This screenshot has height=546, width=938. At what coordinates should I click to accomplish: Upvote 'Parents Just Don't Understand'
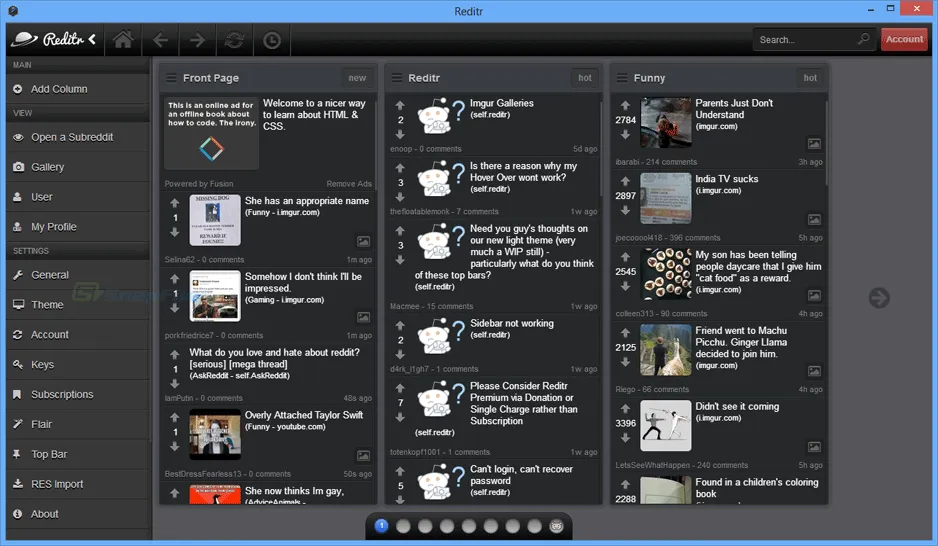click(625, 105)
